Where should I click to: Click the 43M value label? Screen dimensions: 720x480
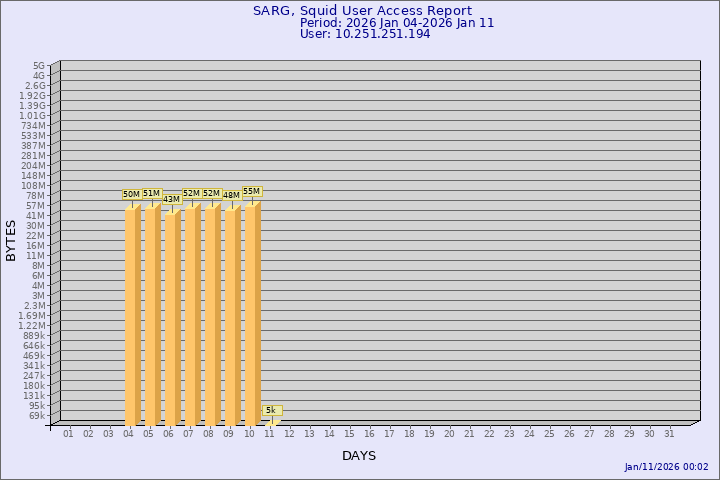[x=171, y=199]
